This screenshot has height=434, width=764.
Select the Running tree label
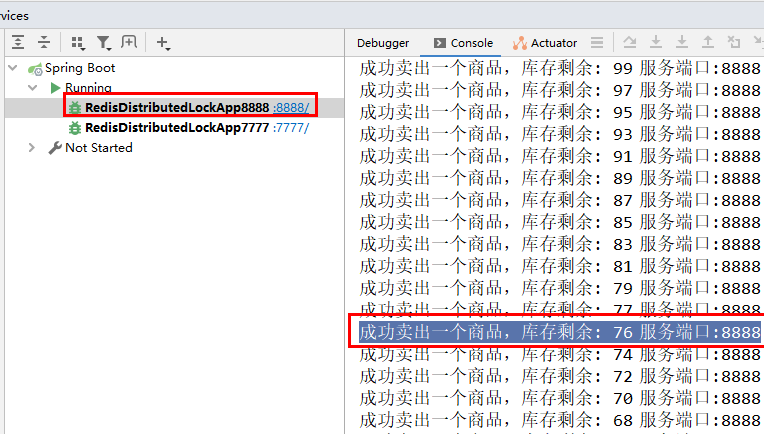pos(88,88)
